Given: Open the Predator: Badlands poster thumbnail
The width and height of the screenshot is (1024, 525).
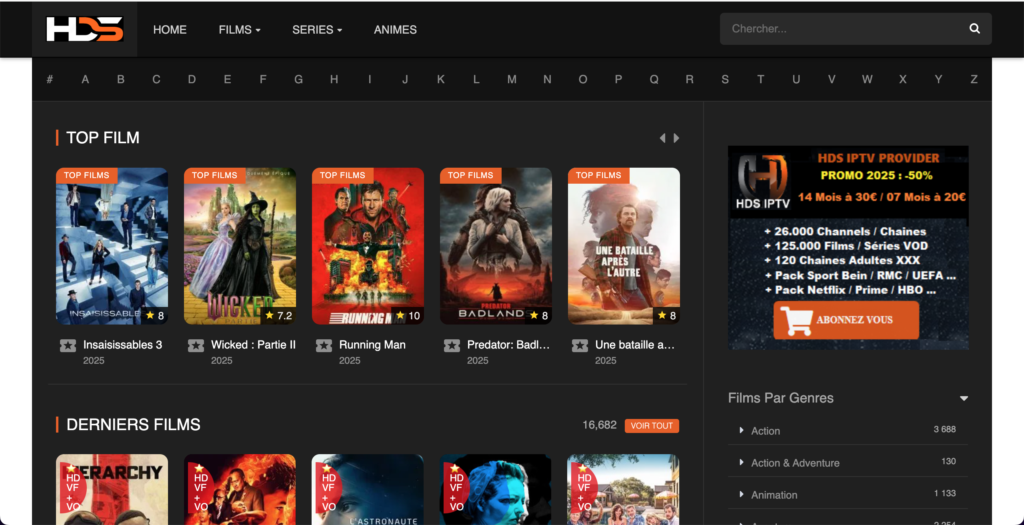Looking at the screenshot, I should pyautogui.click(x=496, y=246).
